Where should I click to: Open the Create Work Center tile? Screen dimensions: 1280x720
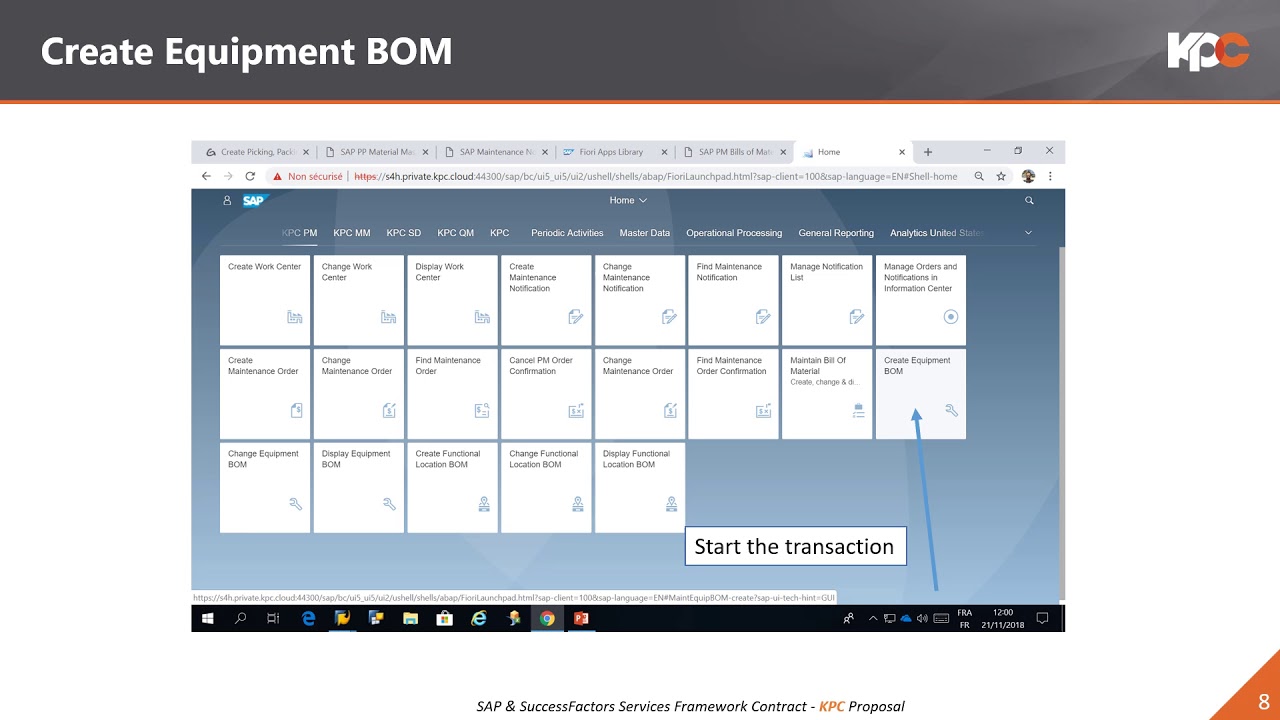[264, 300]
